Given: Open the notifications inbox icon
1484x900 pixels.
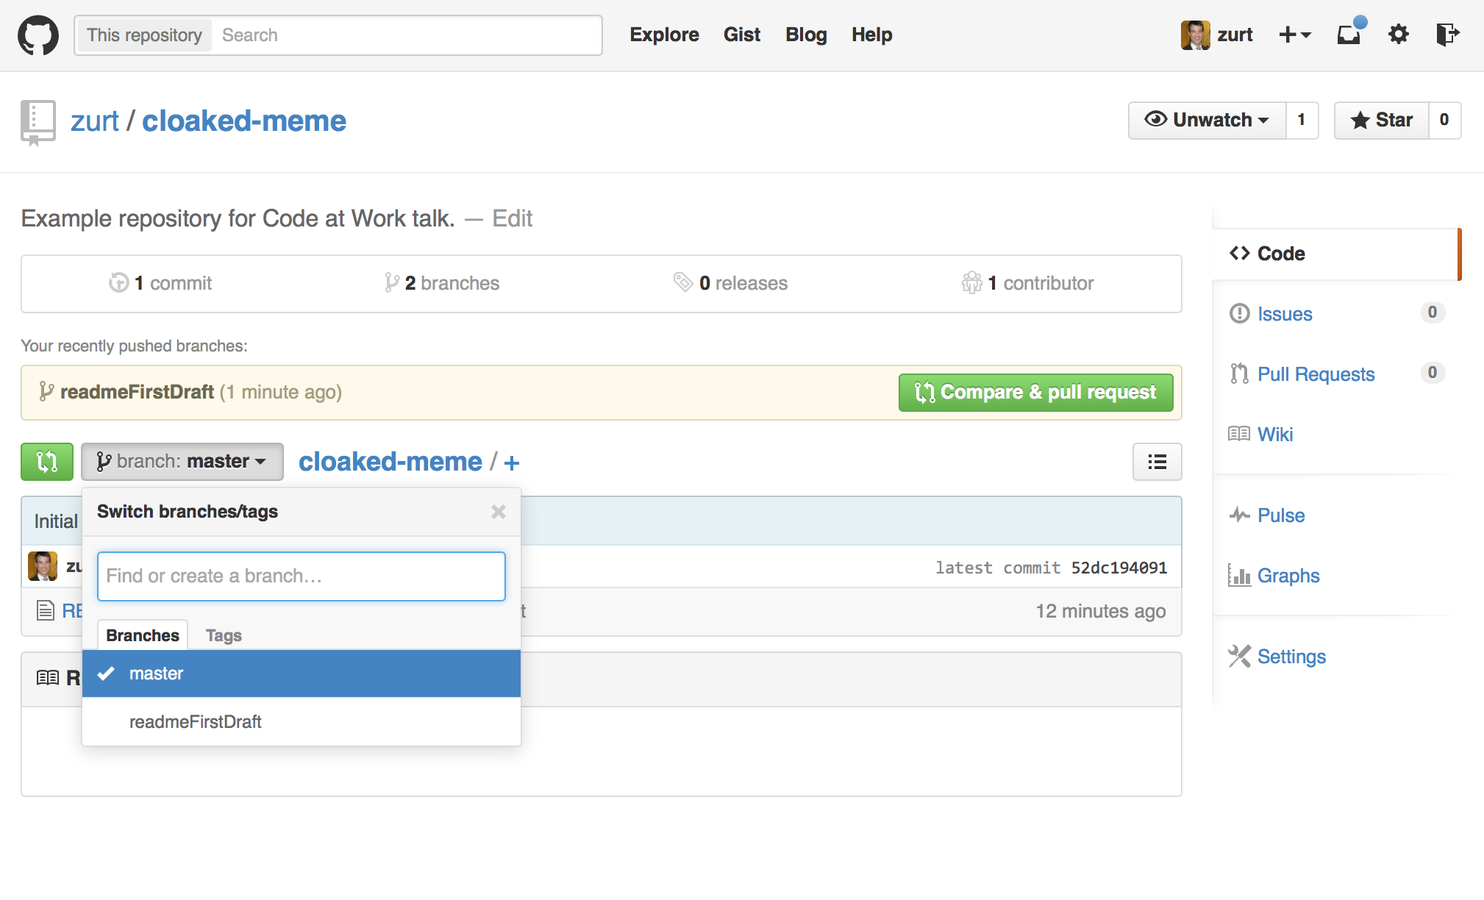Looking at the screenshot, I should point(1349,34).
